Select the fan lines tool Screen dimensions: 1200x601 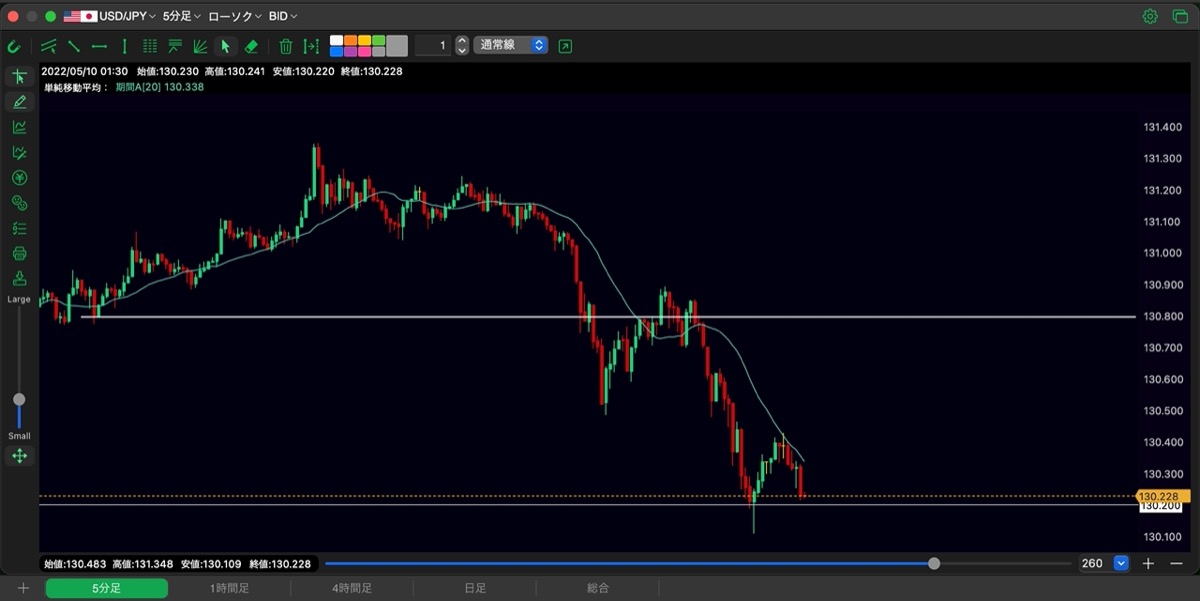tap(200, 46)
